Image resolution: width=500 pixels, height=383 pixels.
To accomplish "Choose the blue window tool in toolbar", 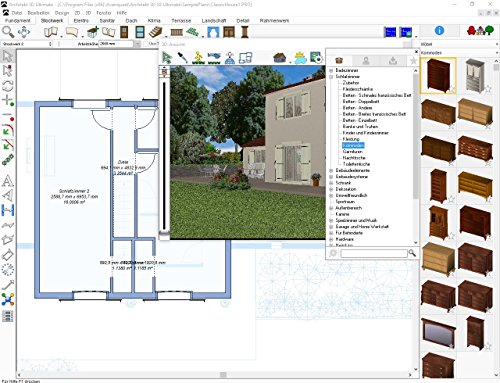I will point(140,32).
